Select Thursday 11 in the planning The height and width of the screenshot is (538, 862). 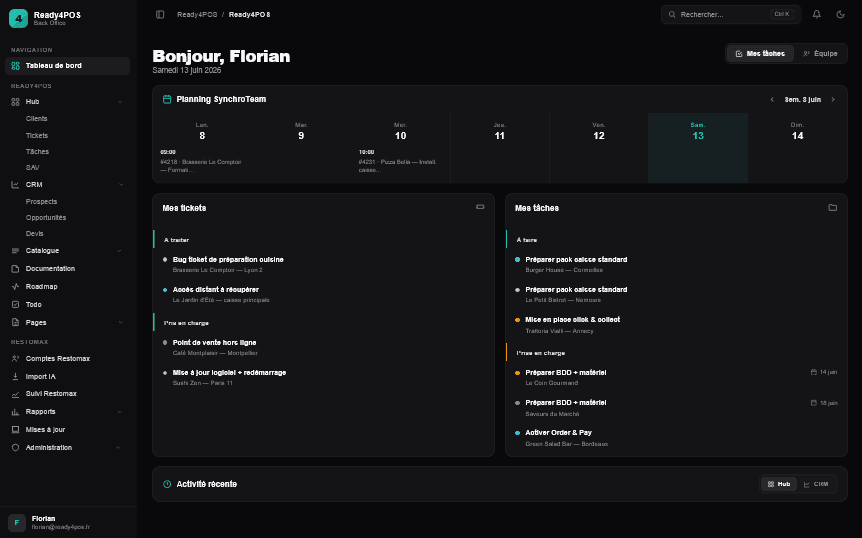pyautogui.click(x=500, y=148)
